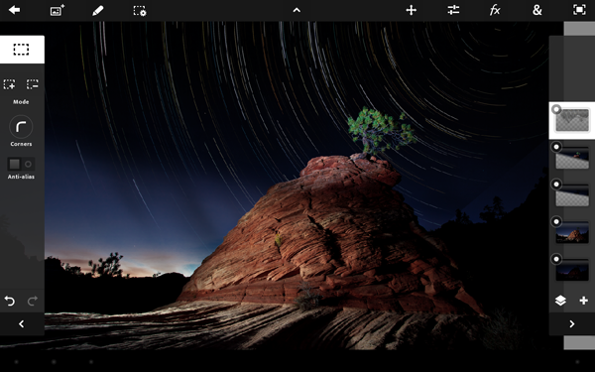
Task: Tap the plus transform icon in top bar
Action: pos(411,10)
